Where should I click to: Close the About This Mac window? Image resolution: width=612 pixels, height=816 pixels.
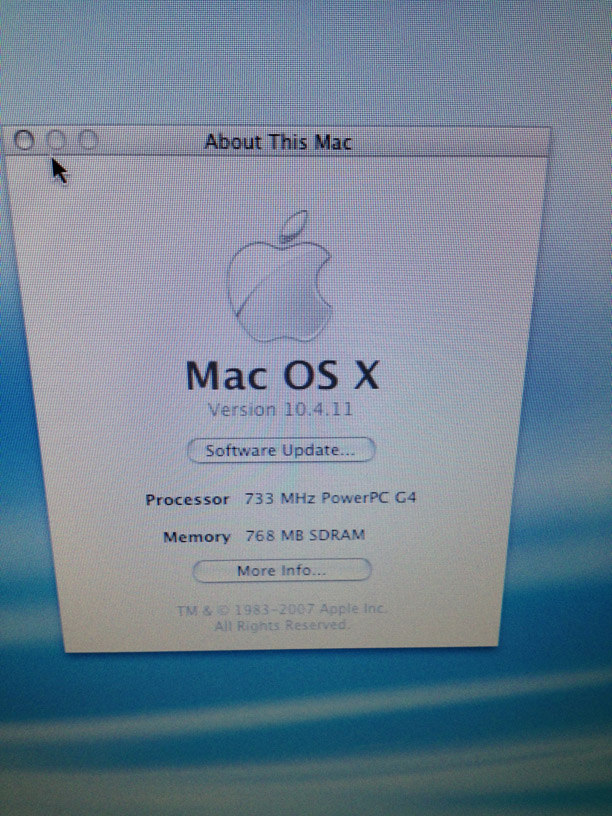pos(23,140)
